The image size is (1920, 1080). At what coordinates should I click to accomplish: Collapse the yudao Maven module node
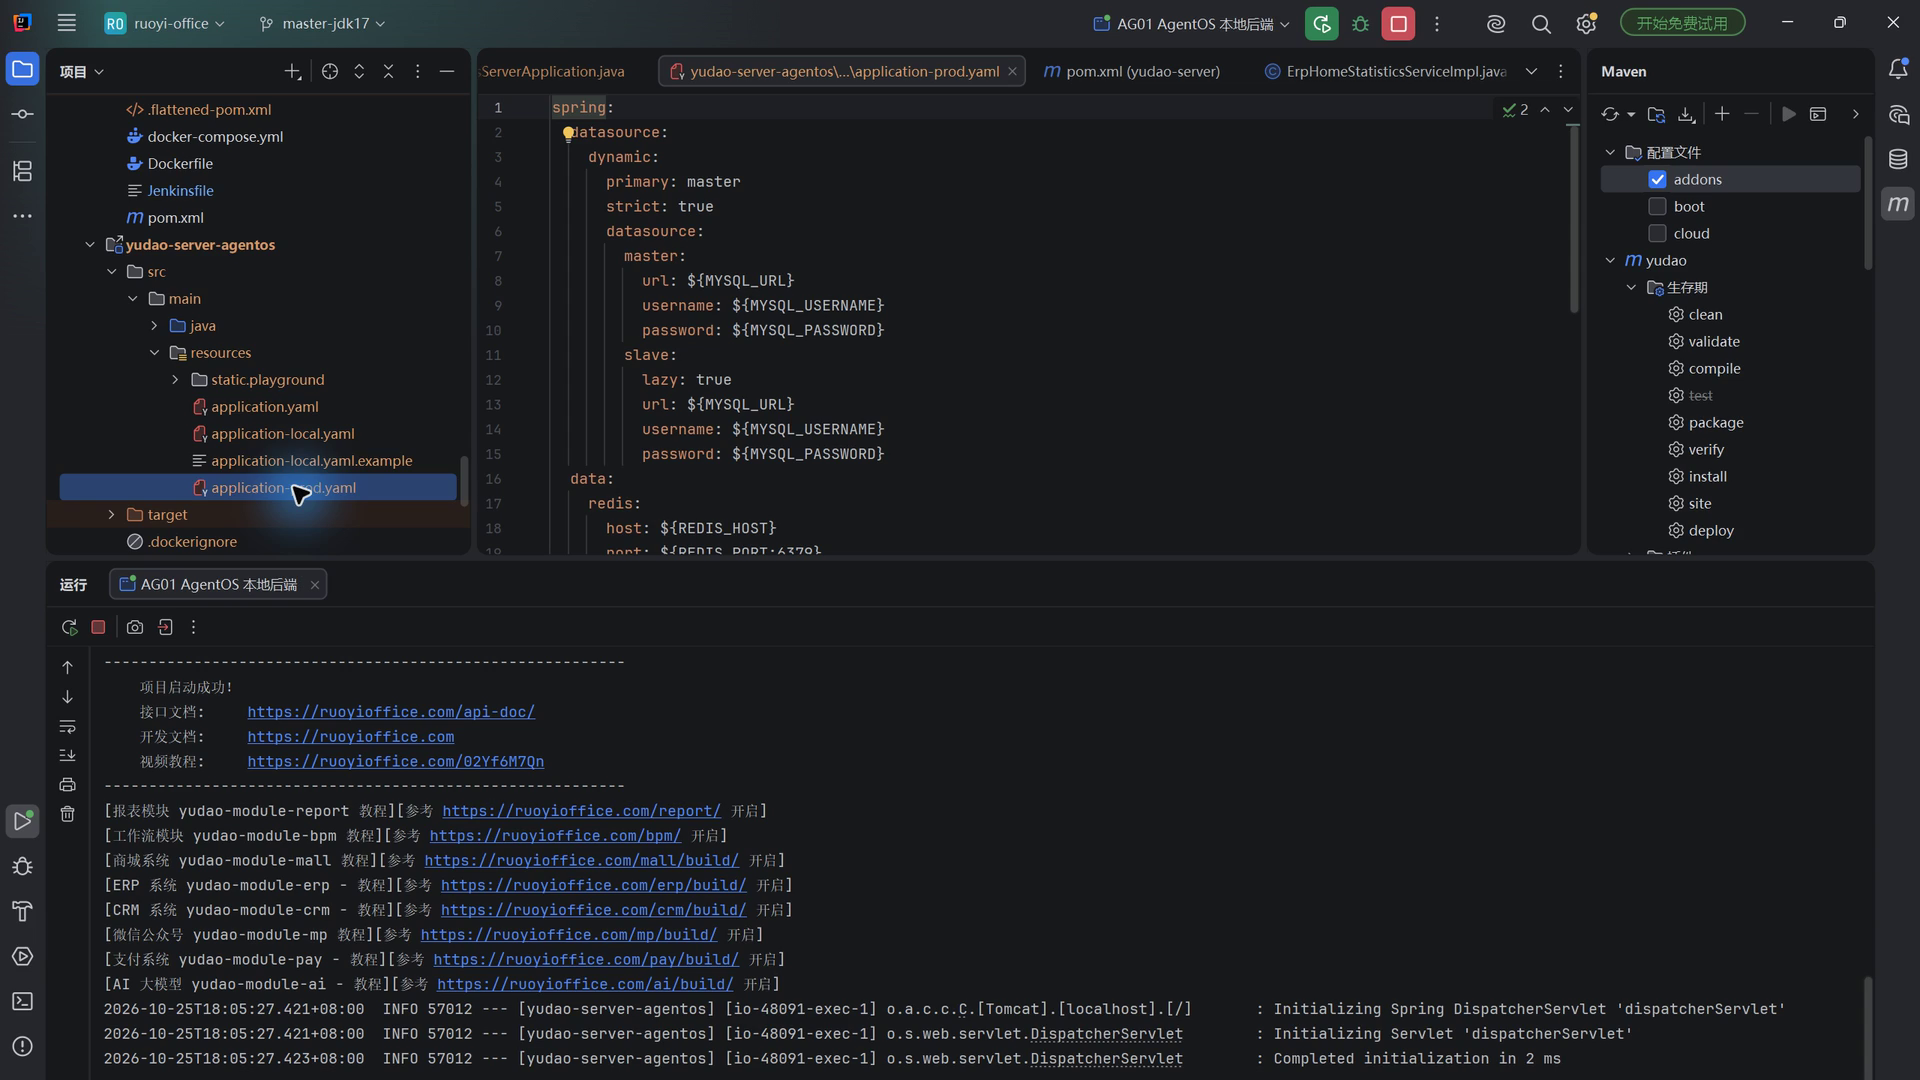click(x=1610, y=260)
